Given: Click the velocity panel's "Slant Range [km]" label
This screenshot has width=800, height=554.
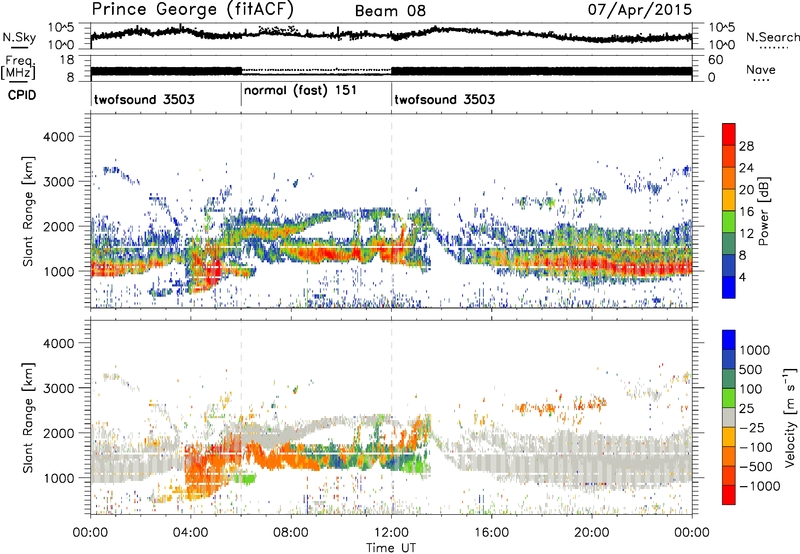Looking at the screenshot, I should 28,418.
